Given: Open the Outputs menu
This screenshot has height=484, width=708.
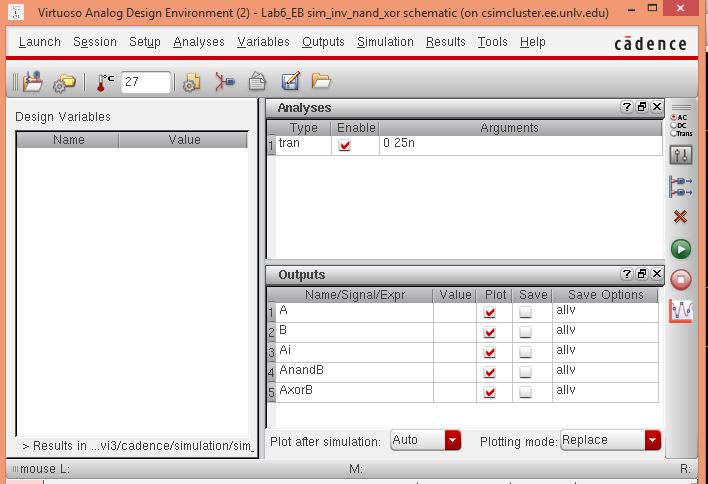Looking at the screenshot, I should pos(323,42).
